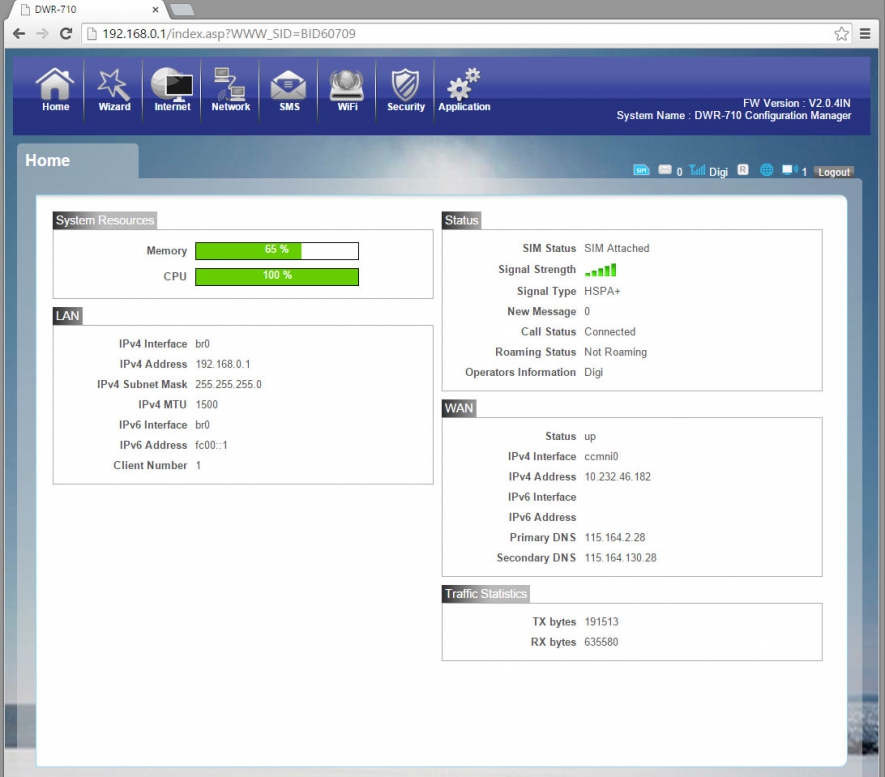885x777 pixels.
Task: Click the message envelope icon near Logout
Action: (x=665, y=169)
